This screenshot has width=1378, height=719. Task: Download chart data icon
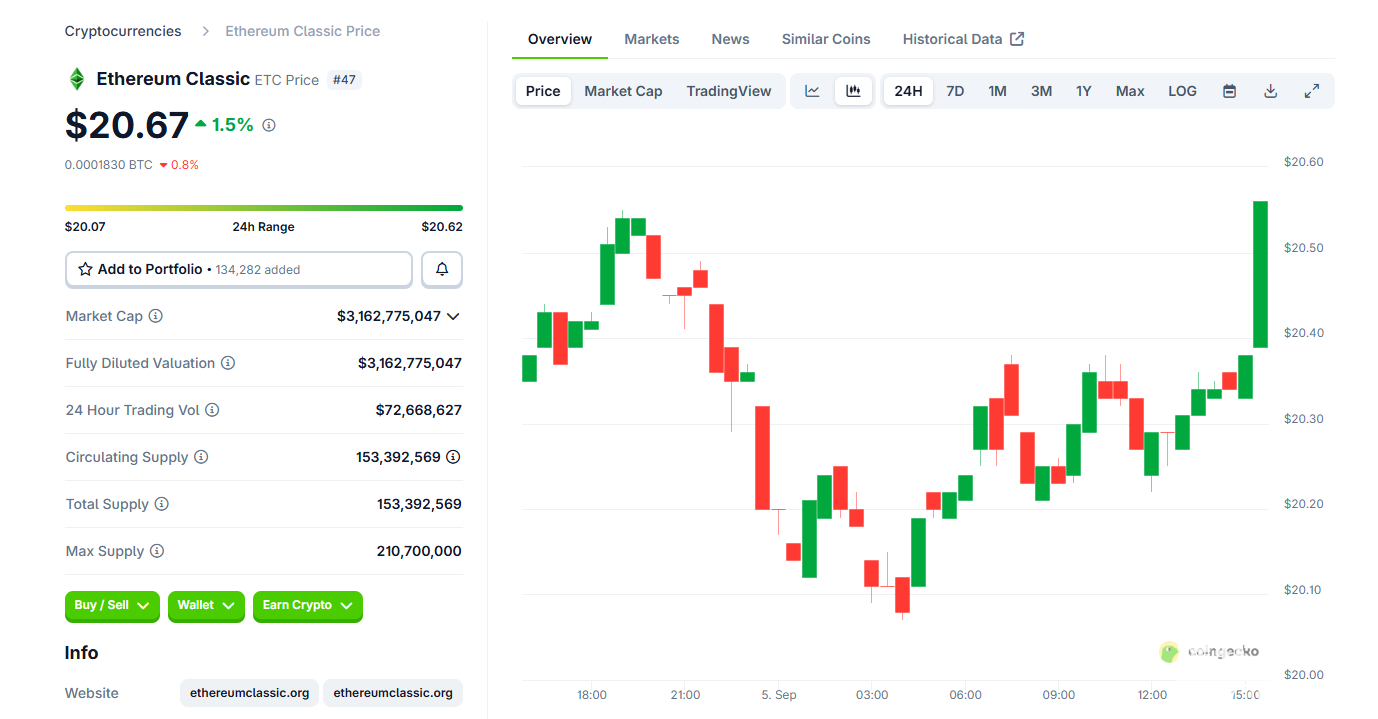pos(1270,91)
